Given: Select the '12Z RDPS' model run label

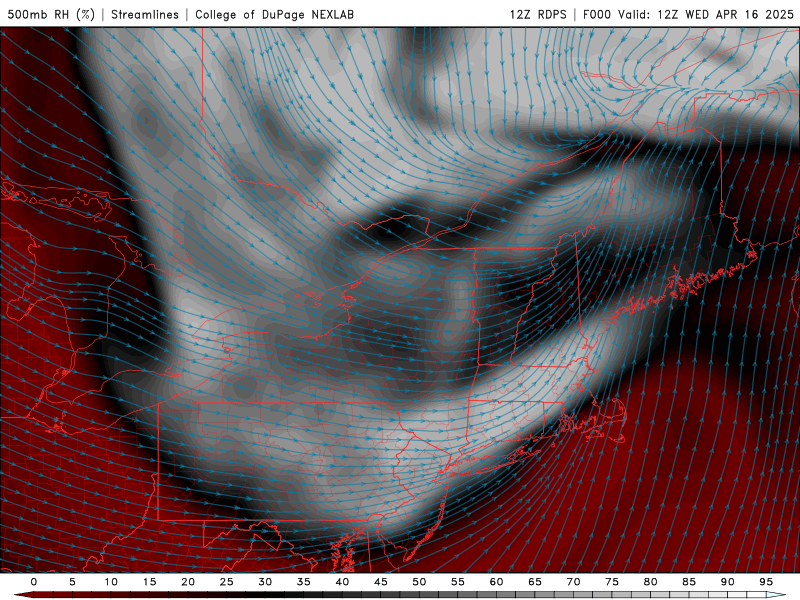Looking at the screenshot, I should pyautogui.click(x=538, y=14).
